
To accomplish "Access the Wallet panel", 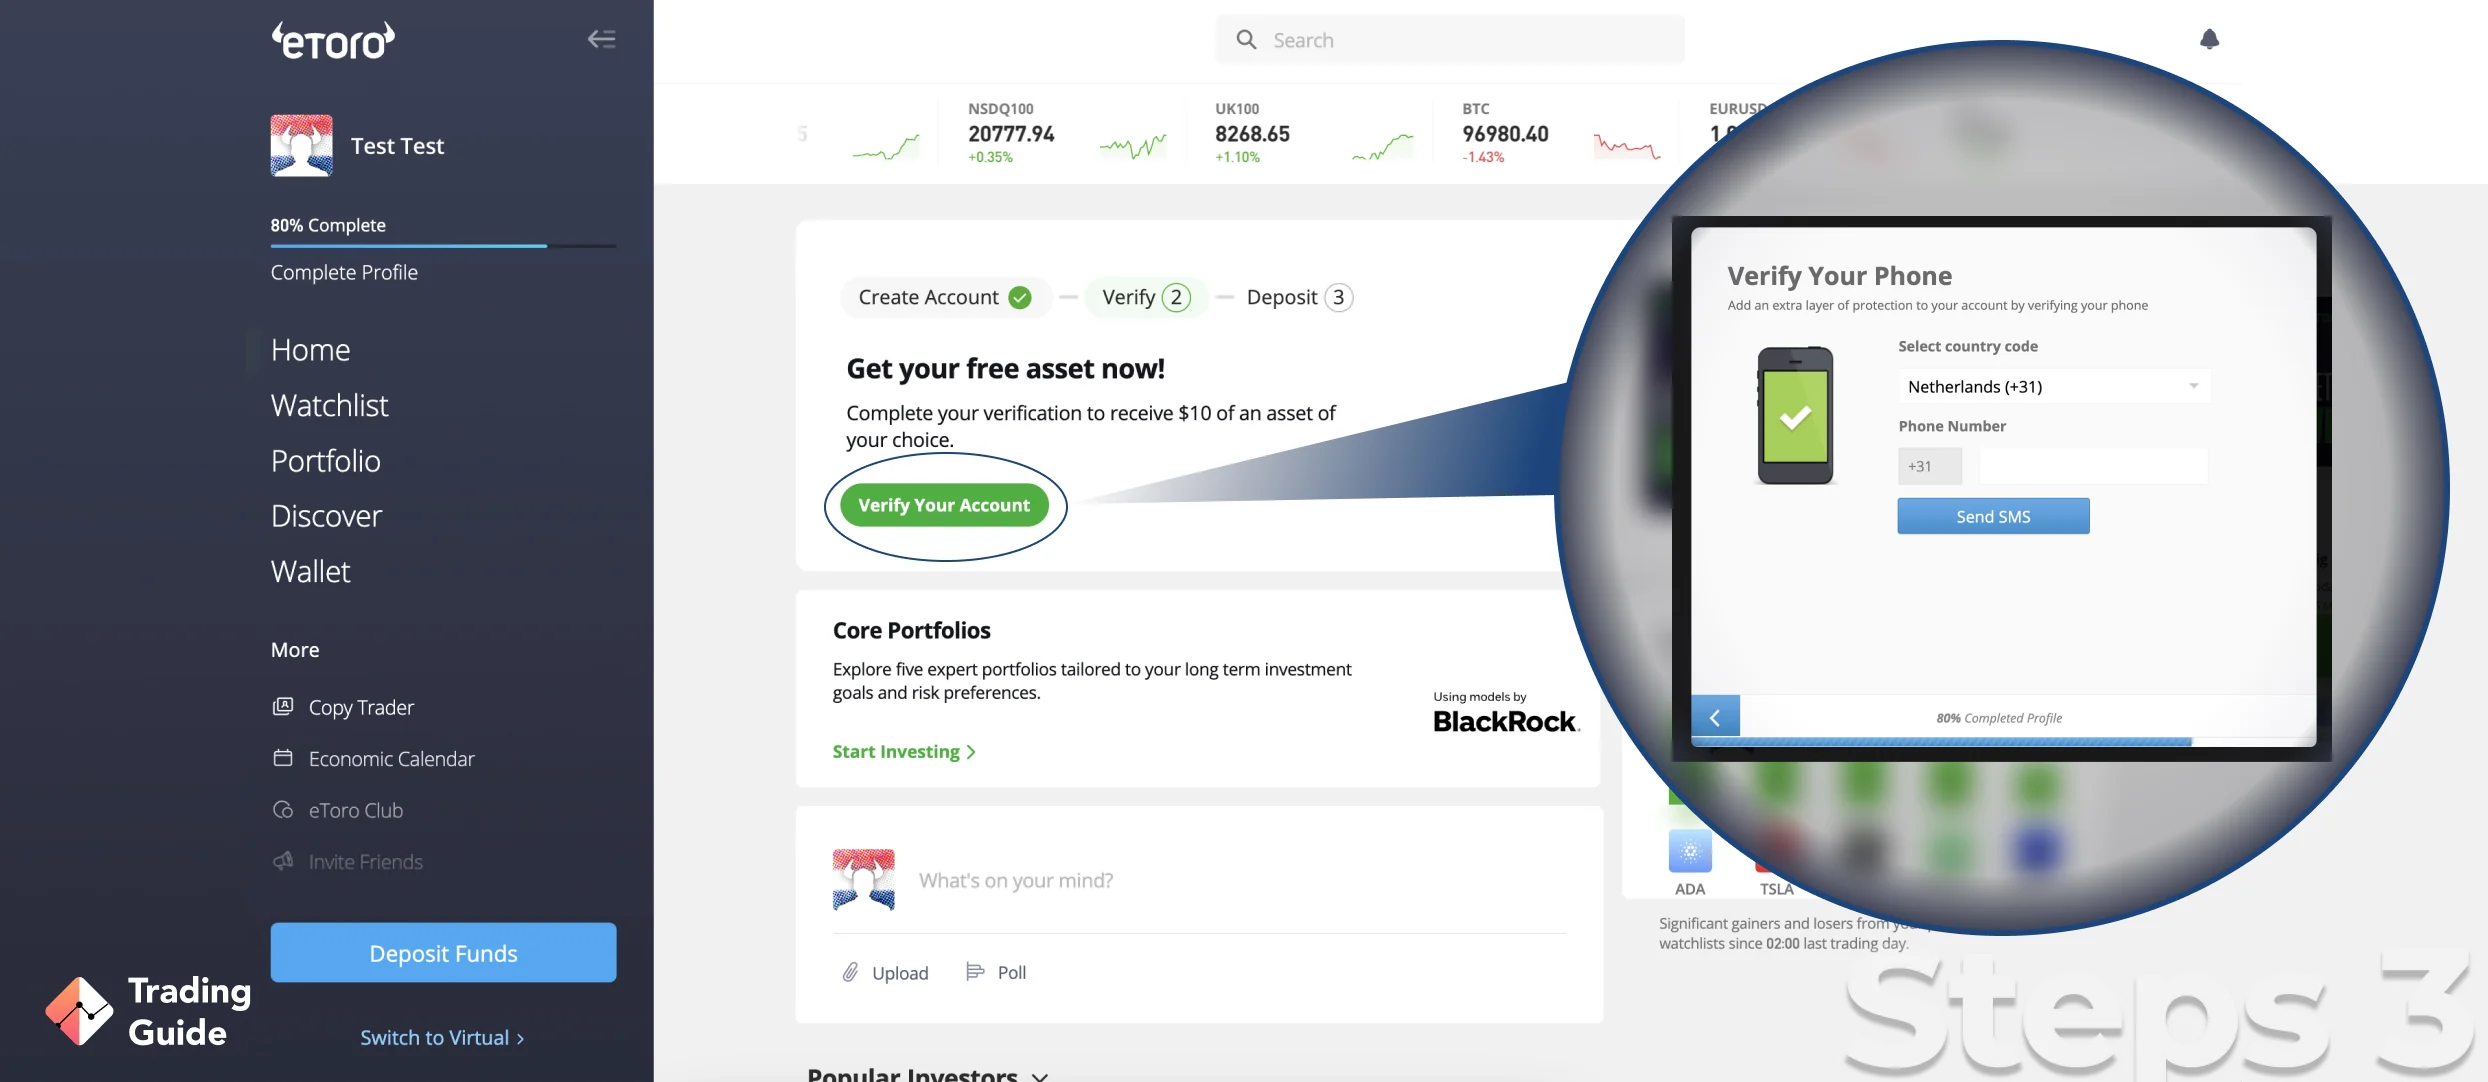I will 309,570.
